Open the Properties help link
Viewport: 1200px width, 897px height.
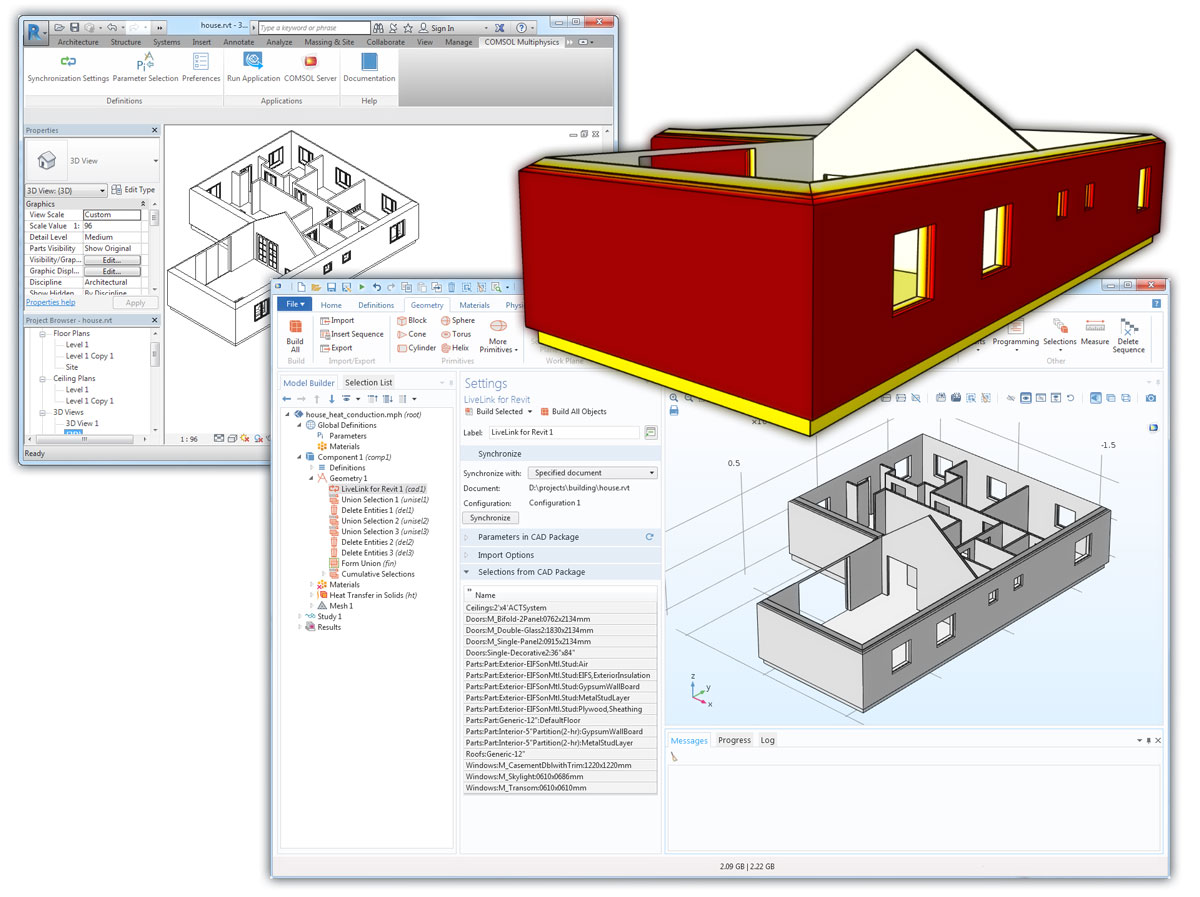[50, 302]
